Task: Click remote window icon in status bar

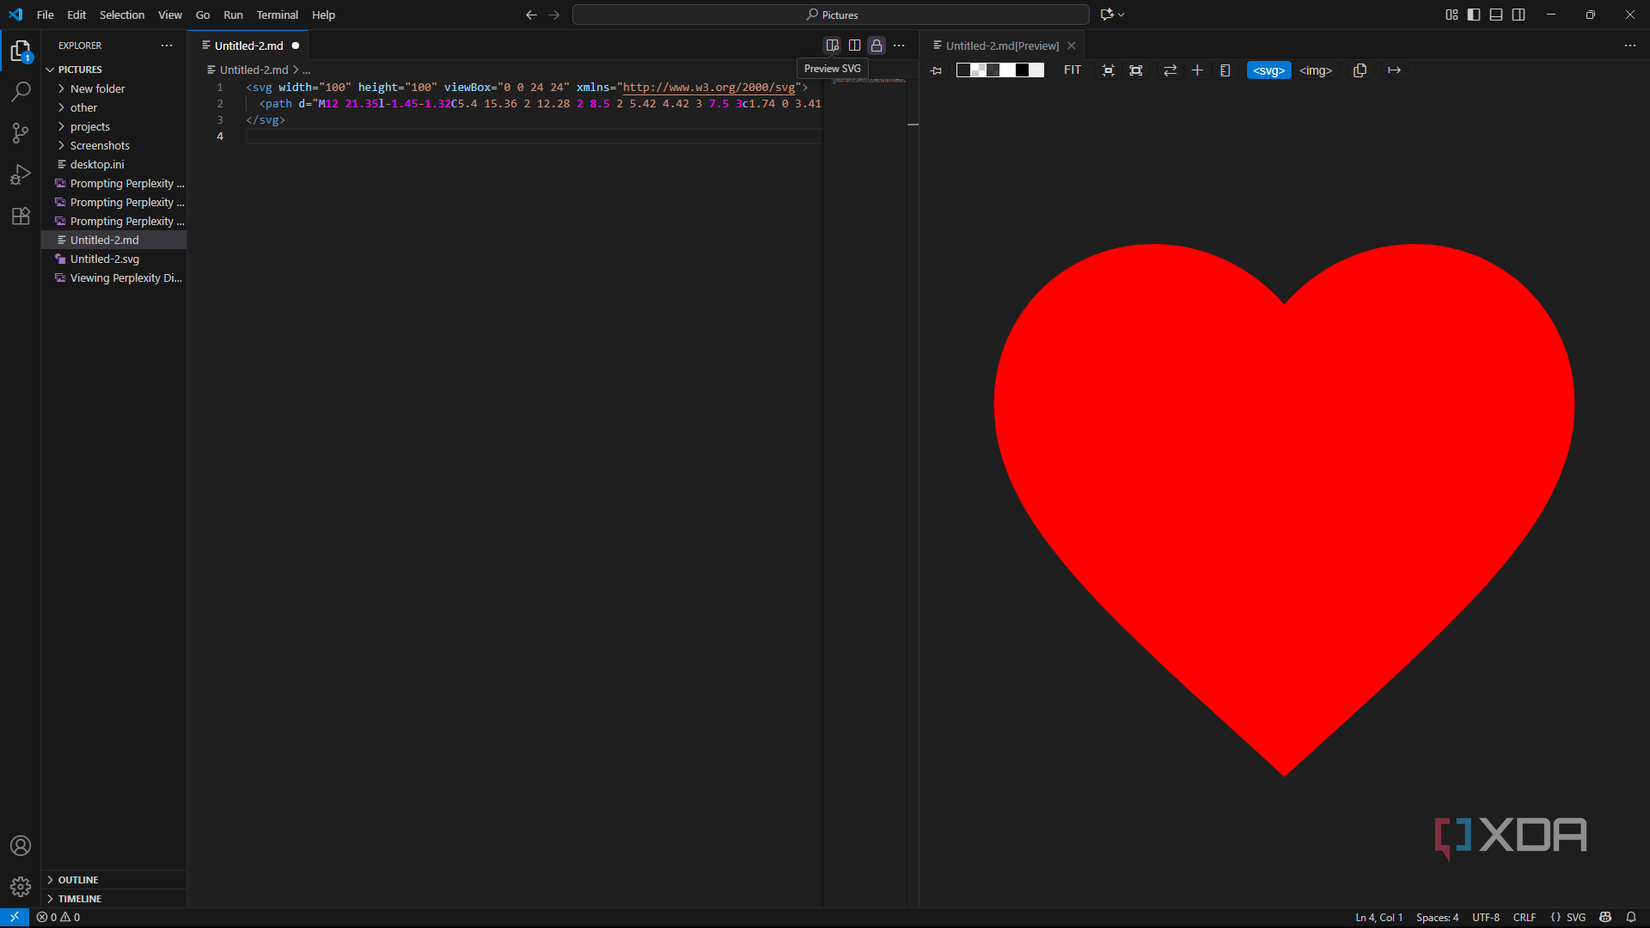Action: (x=14, y=917)
